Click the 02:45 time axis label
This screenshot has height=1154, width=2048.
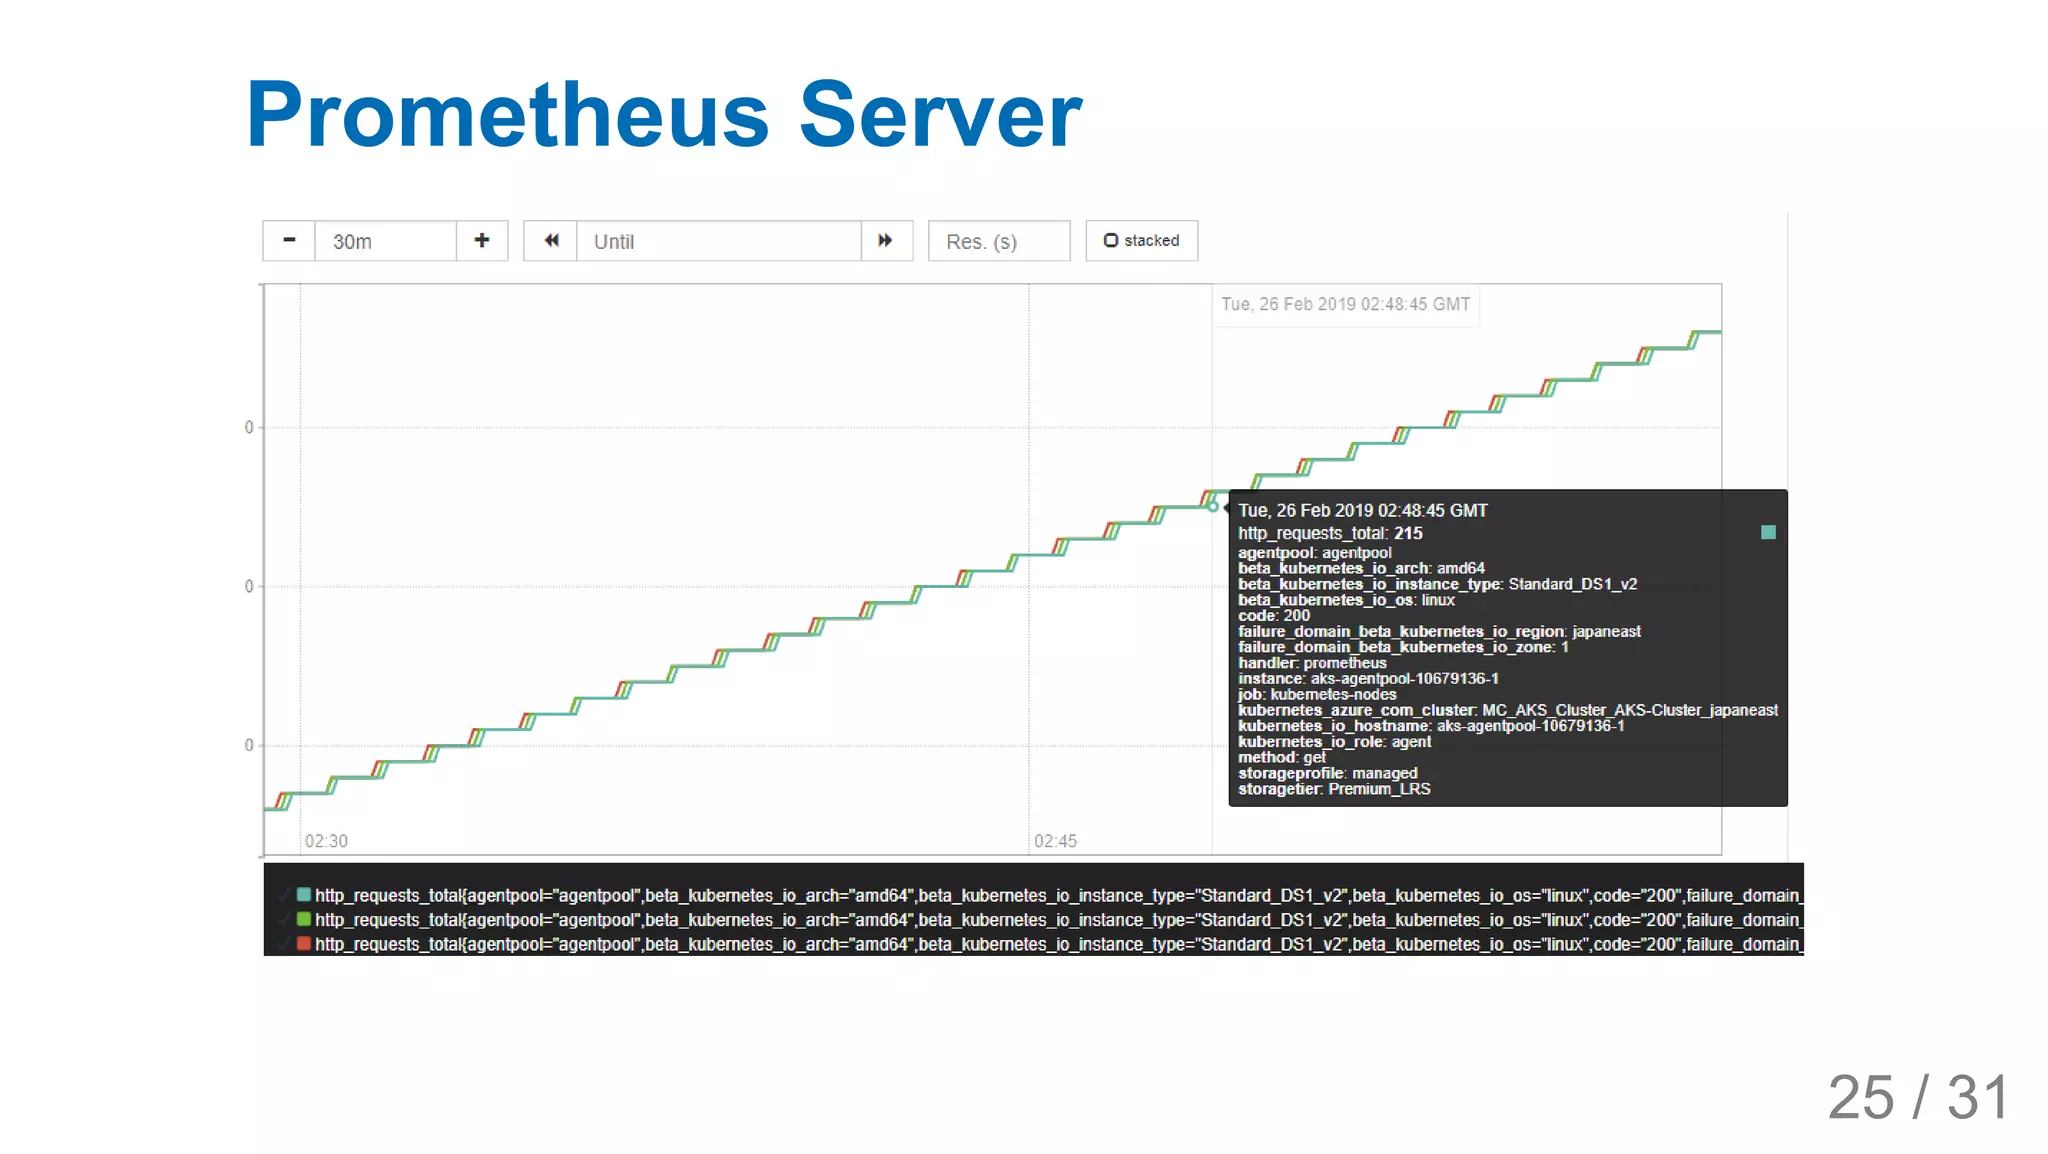(x=1055, y=841)
